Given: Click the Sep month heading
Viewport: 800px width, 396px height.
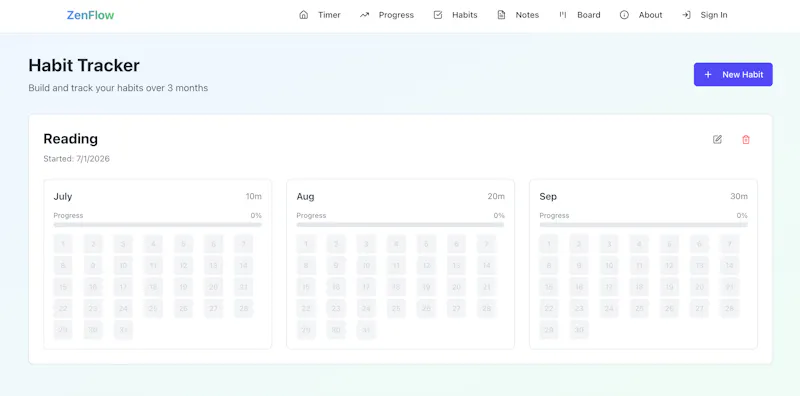Looking at the screenshot, I should pos(548,196).
